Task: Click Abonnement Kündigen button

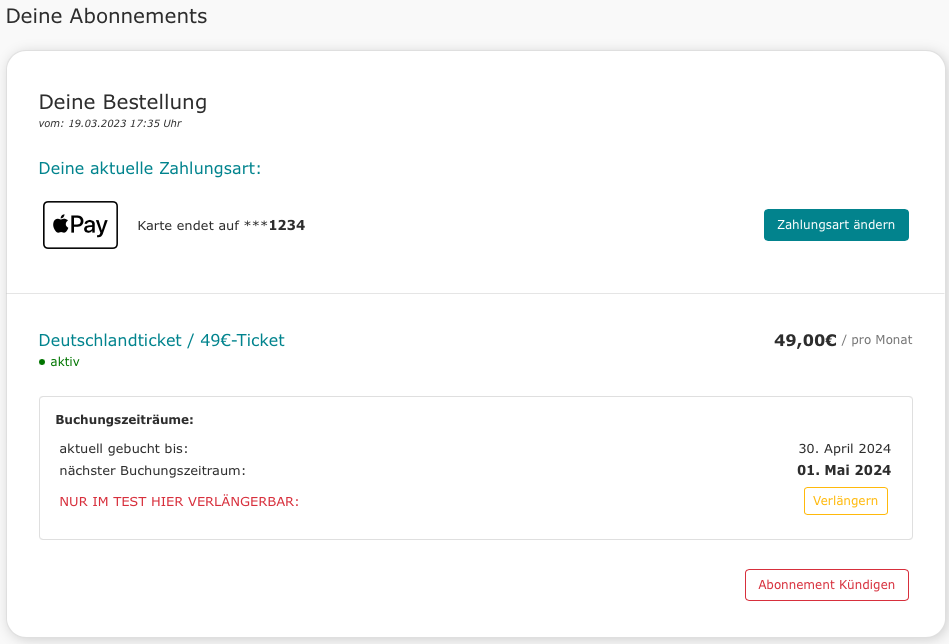Action: [827, 585]
